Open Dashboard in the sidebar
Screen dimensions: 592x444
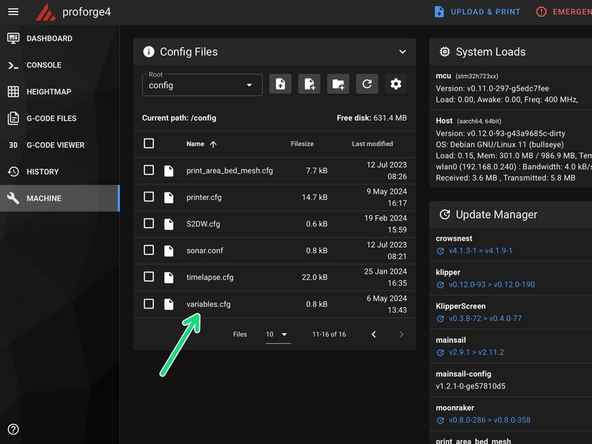(x=60, y=39)
